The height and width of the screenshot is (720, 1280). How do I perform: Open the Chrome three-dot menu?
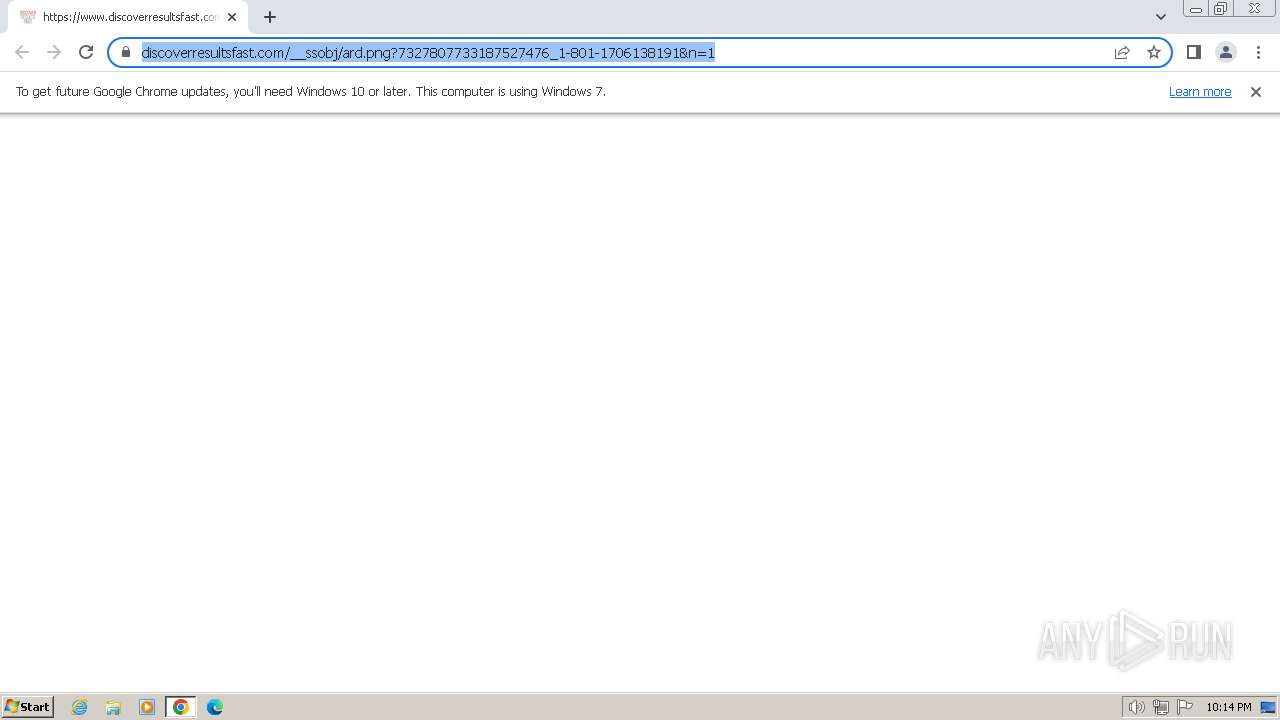(x=1258, y=52)
